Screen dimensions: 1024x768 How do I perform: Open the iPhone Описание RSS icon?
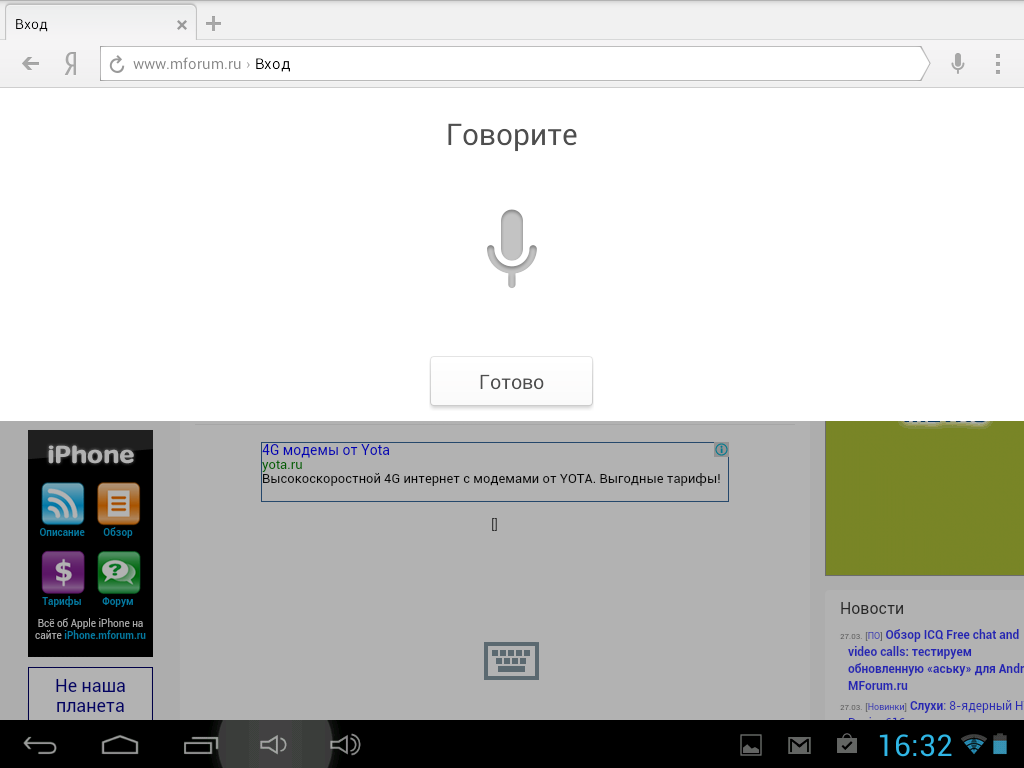[x=62, y=504]
